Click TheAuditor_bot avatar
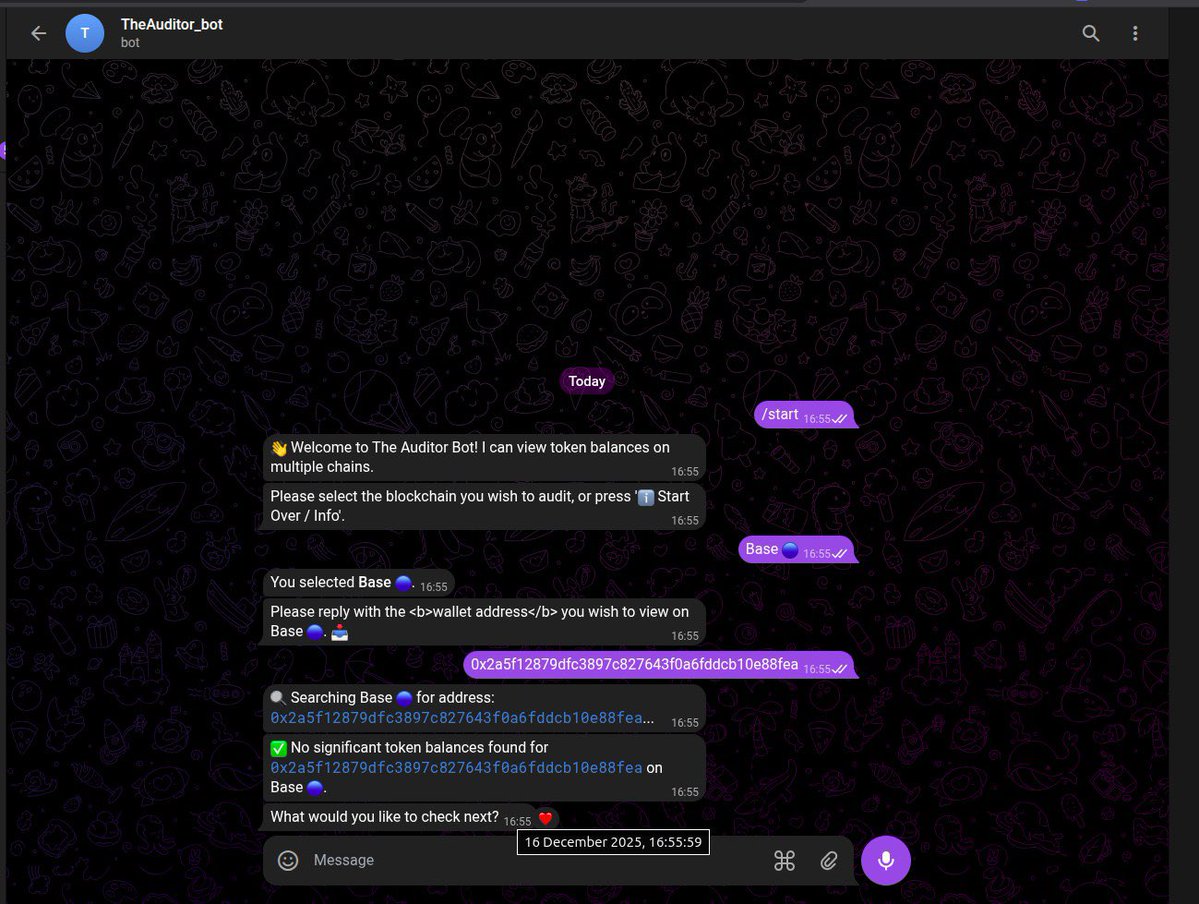The height and width of the screenshot is (904, 1199). pos(85,33)
